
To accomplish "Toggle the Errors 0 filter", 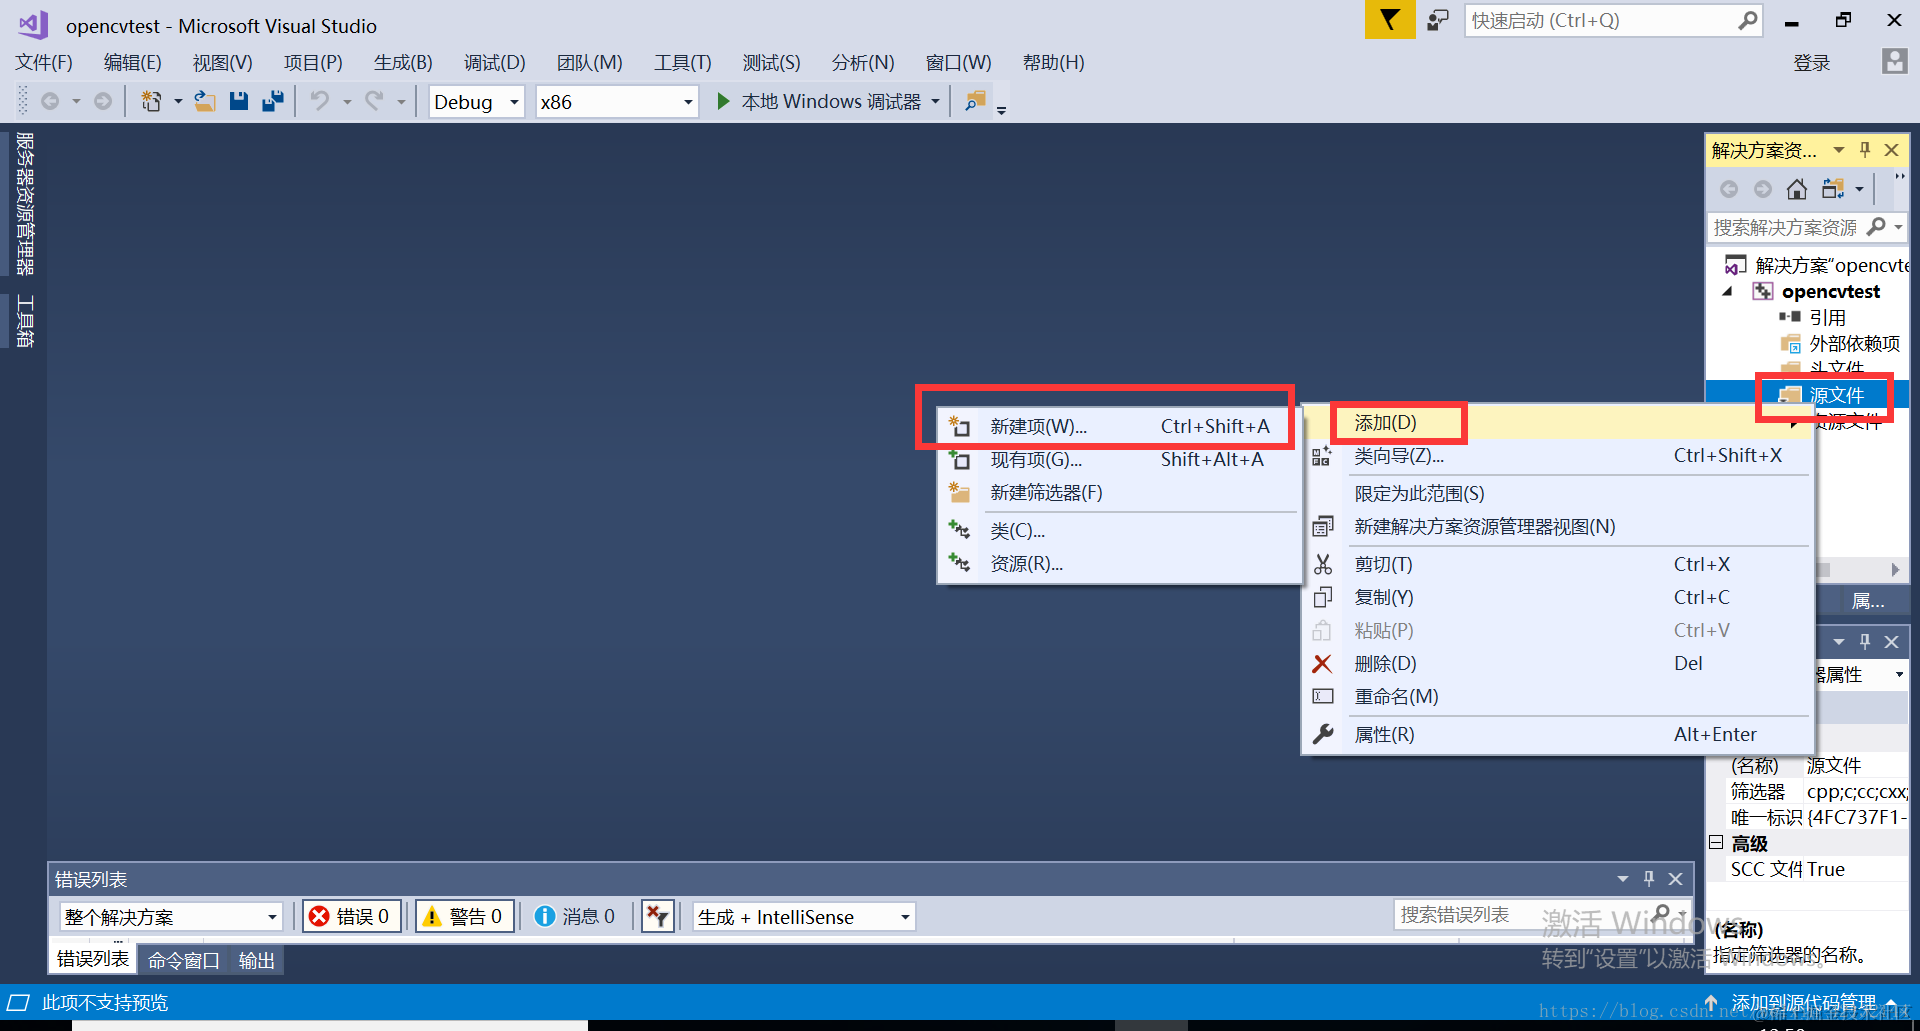I will click(352, 916).
